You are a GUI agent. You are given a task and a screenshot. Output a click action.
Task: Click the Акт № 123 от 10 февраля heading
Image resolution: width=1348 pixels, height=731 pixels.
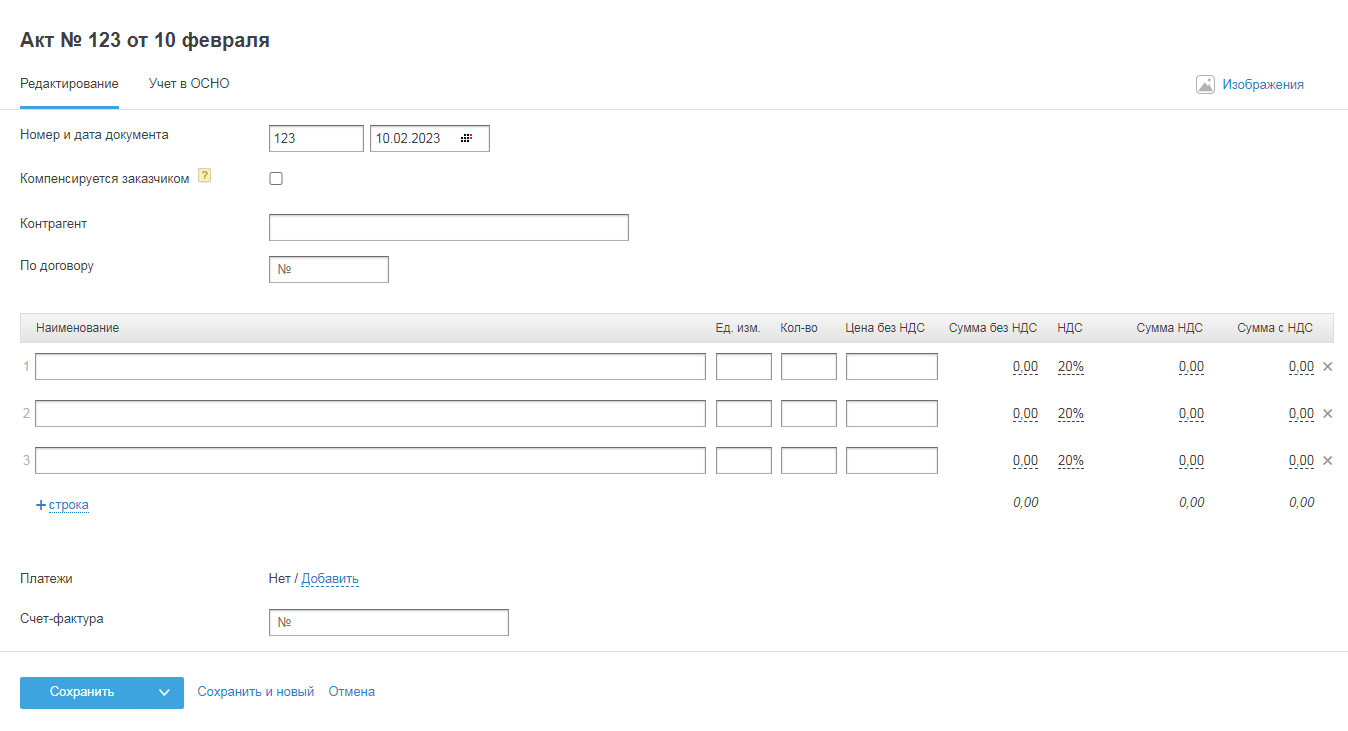pos(145,41)
